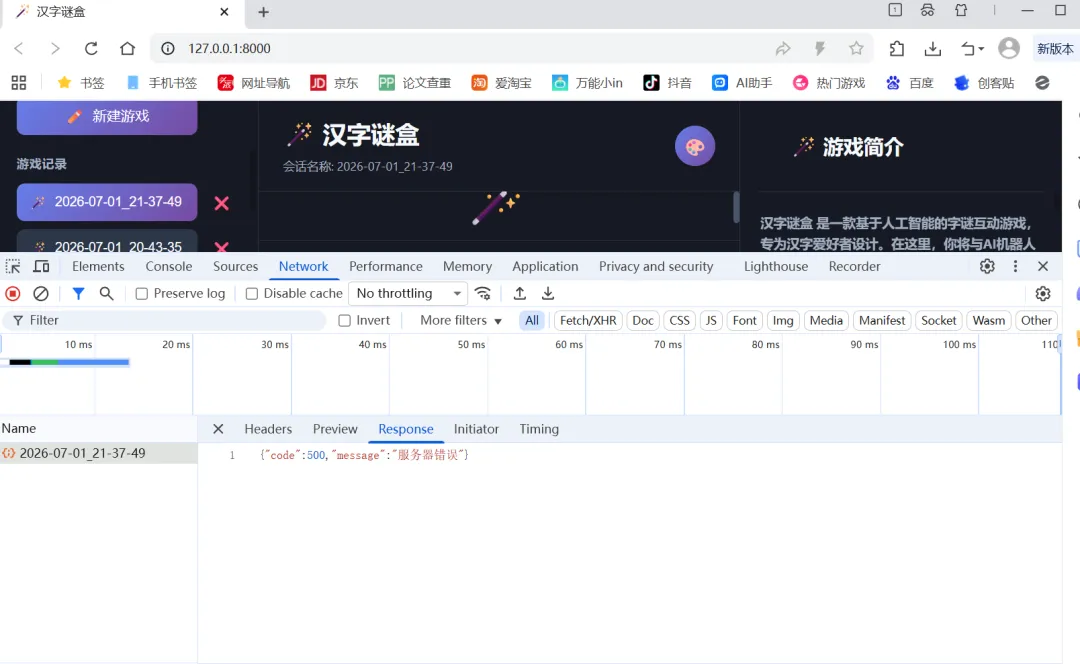Open the 抖音 bookmark
The image size is (1080, 664).
tap(667, 83)
